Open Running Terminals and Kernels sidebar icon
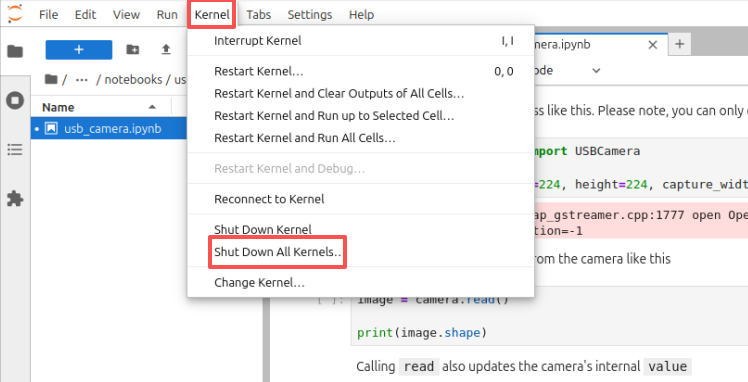 tap(15, 101)
